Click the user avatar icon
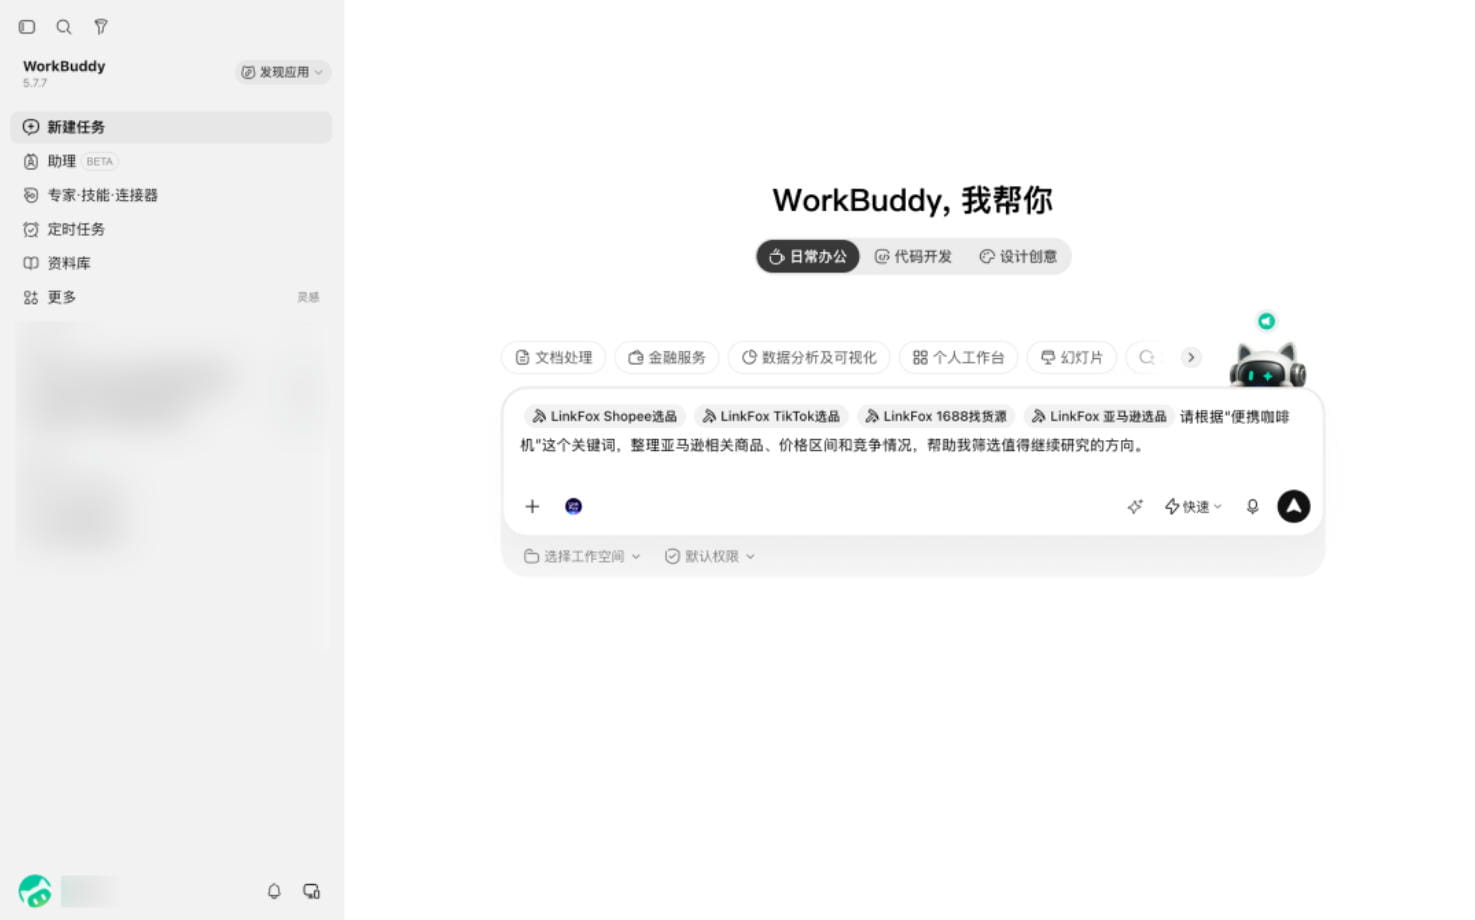 click(35, 890)
